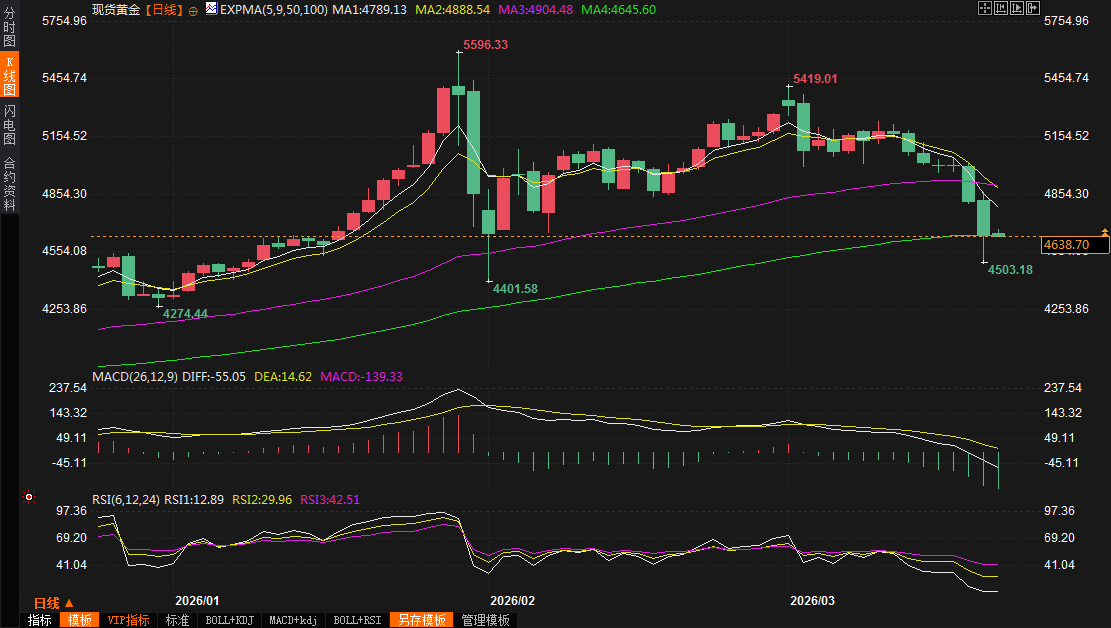Open the 闪电图 side tab

9,124
